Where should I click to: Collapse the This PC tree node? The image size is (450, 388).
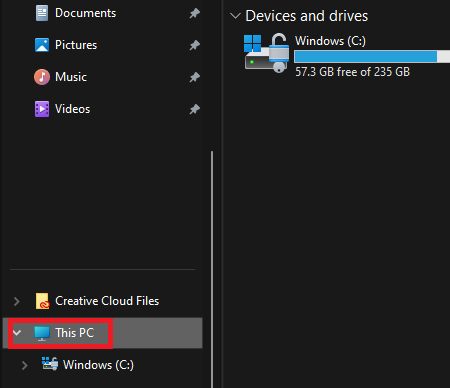pyautogui.click(x=17, y=333)
